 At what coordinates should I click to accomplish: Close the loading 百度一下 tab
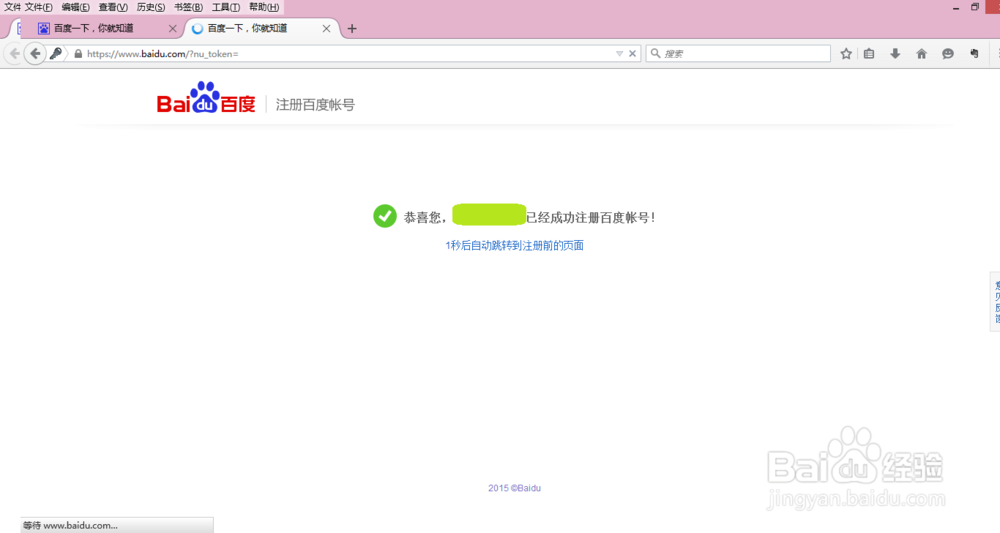(x=326, y=29)
